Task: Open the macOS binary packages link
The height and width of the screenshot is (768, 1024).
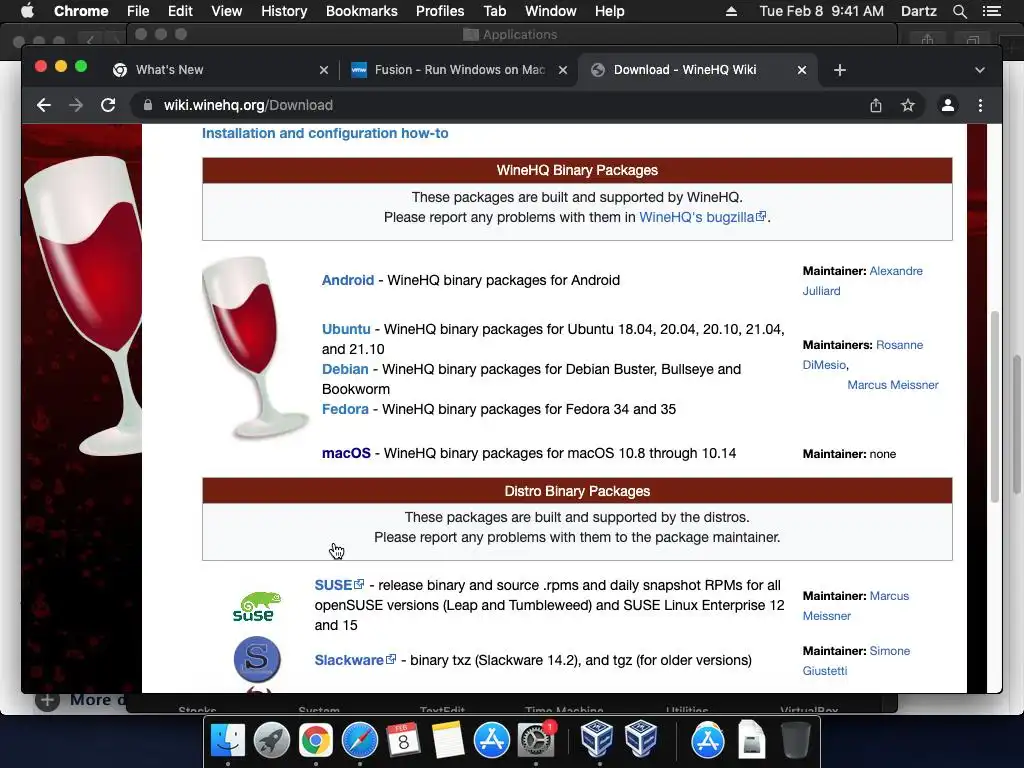Action: (346, 453)
